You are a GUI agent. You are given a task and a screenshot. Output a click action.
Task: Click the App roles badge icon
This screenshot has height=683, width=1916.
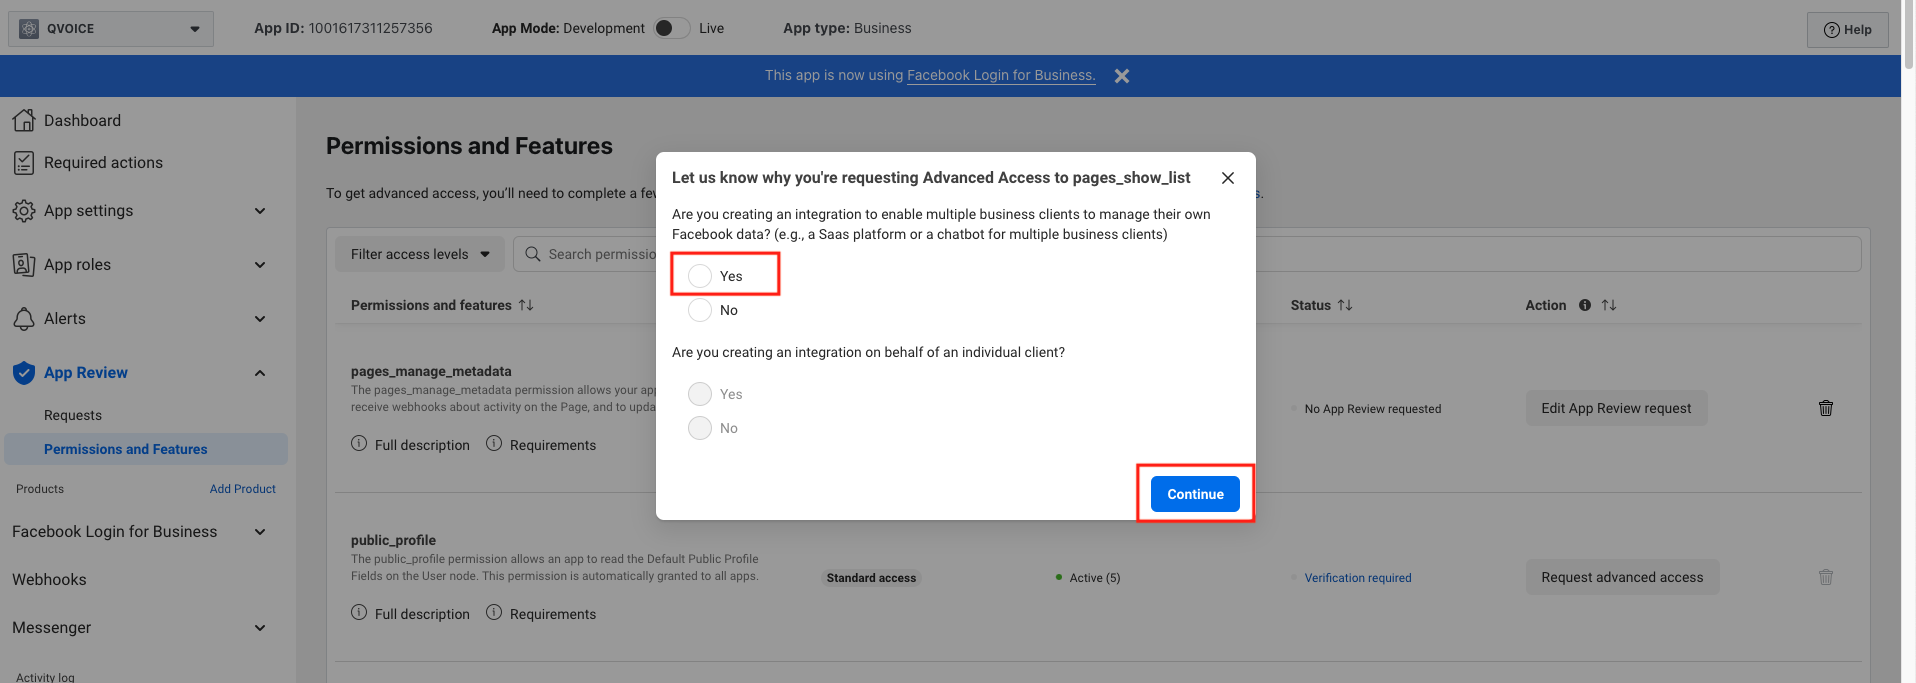click(x=24, y=265)
